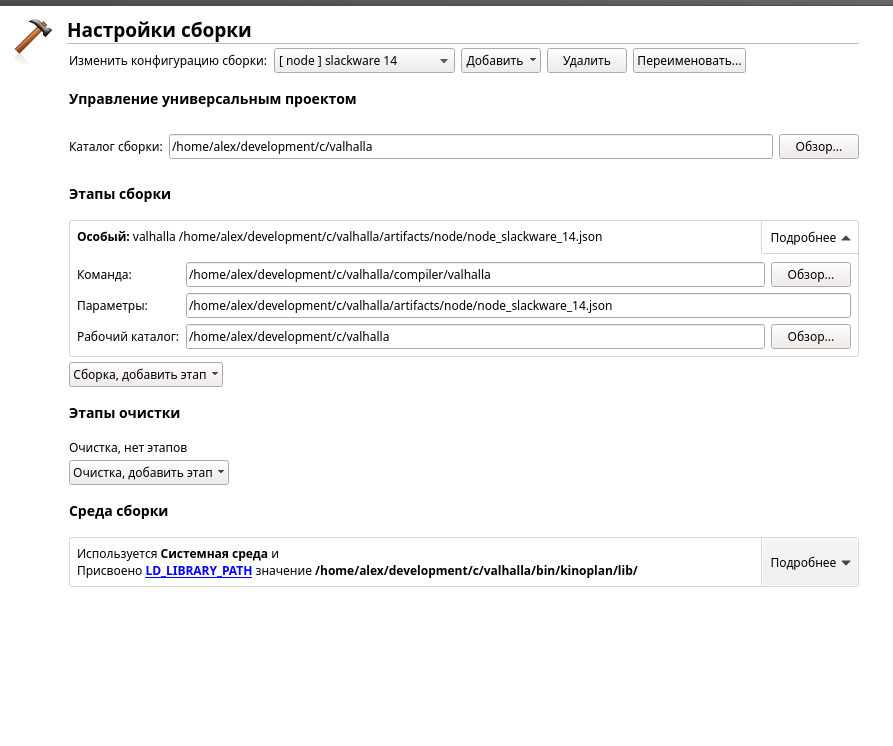
Task: Browse for Рабочий каталог with Обзор...
Action: [x=810, y=337]
